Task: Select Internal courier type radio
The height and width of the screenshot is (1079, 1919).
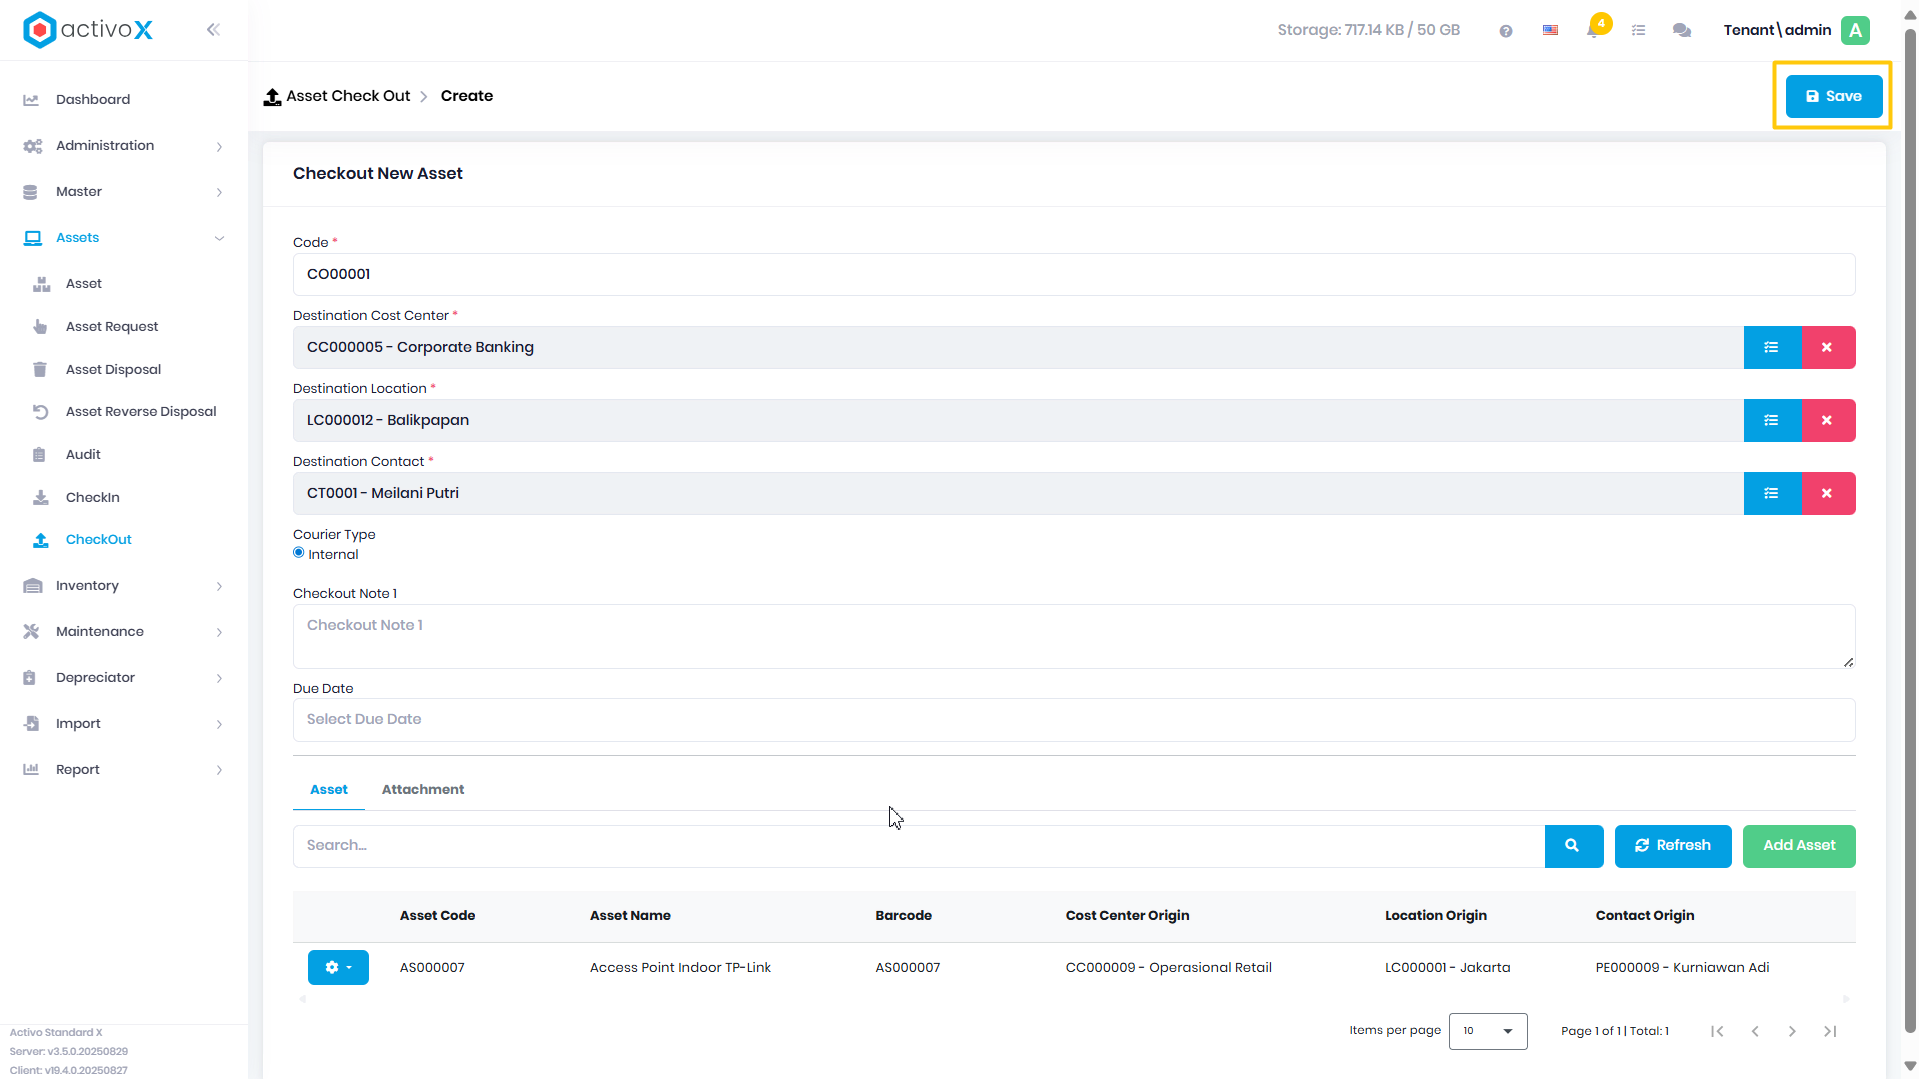Action: pos(299,553)
